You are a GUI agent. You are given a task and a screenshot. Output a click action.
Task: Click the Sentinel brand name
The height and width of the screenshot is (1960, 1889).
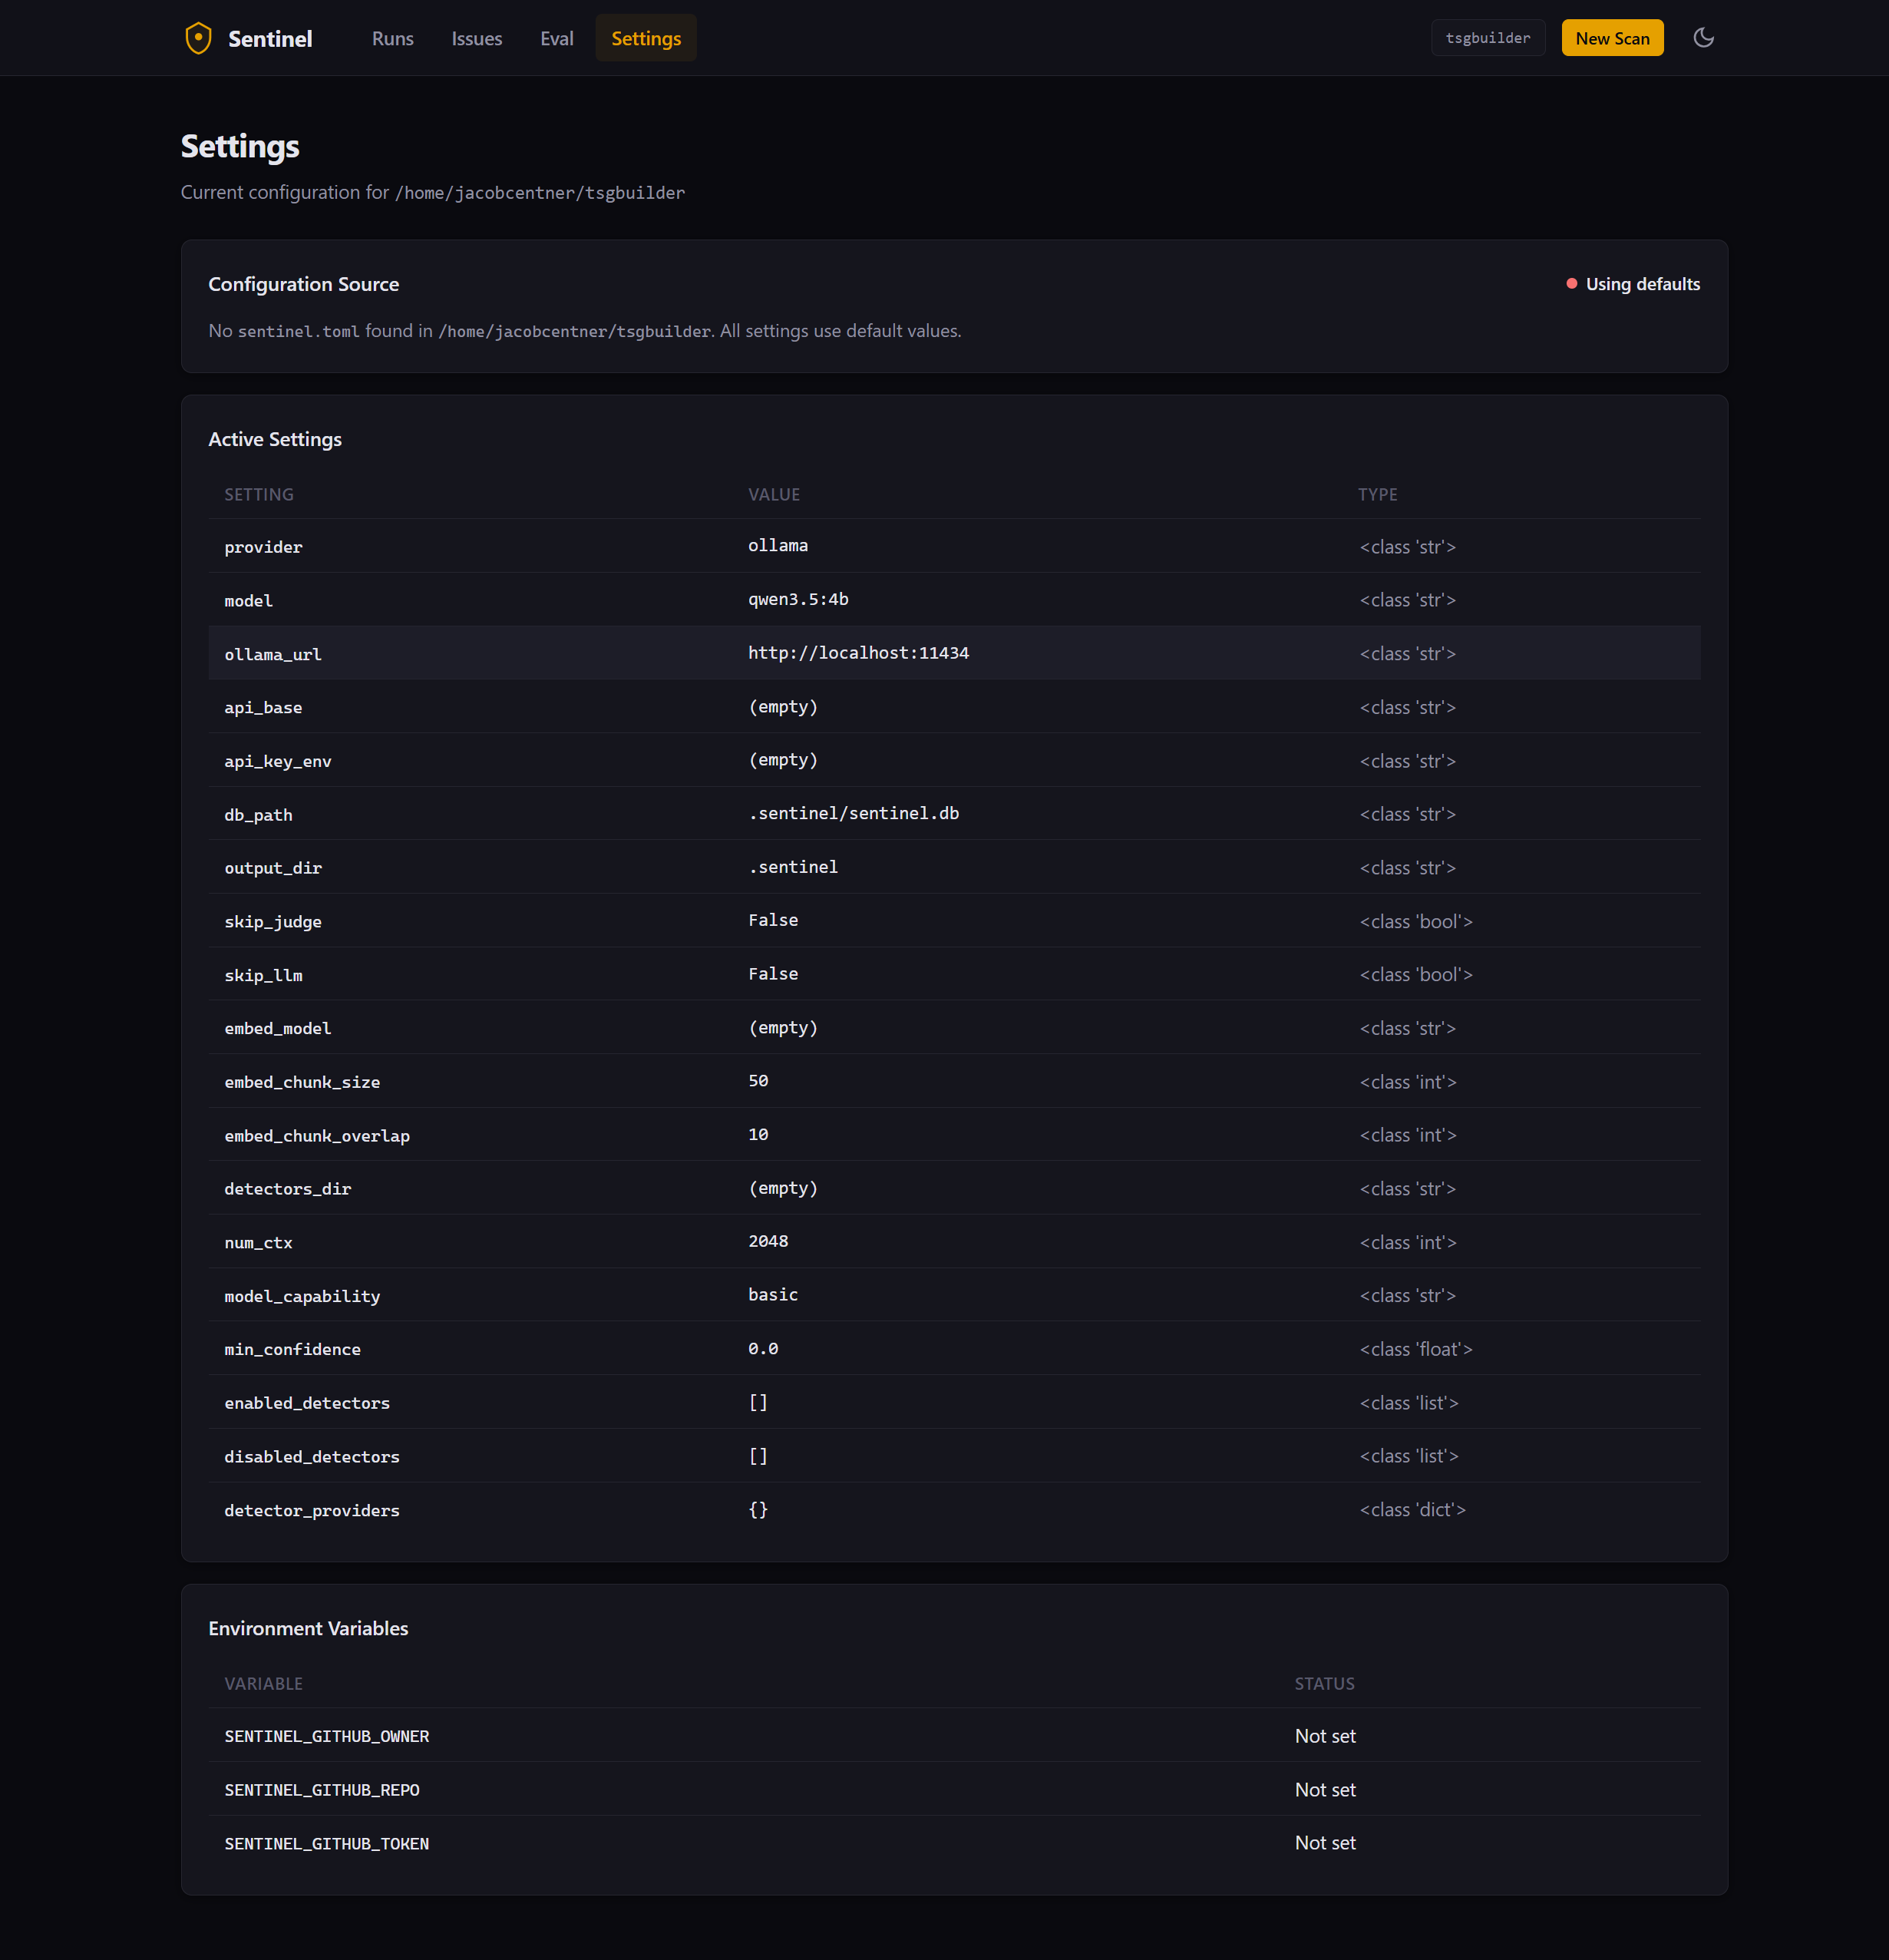[270, 38]
